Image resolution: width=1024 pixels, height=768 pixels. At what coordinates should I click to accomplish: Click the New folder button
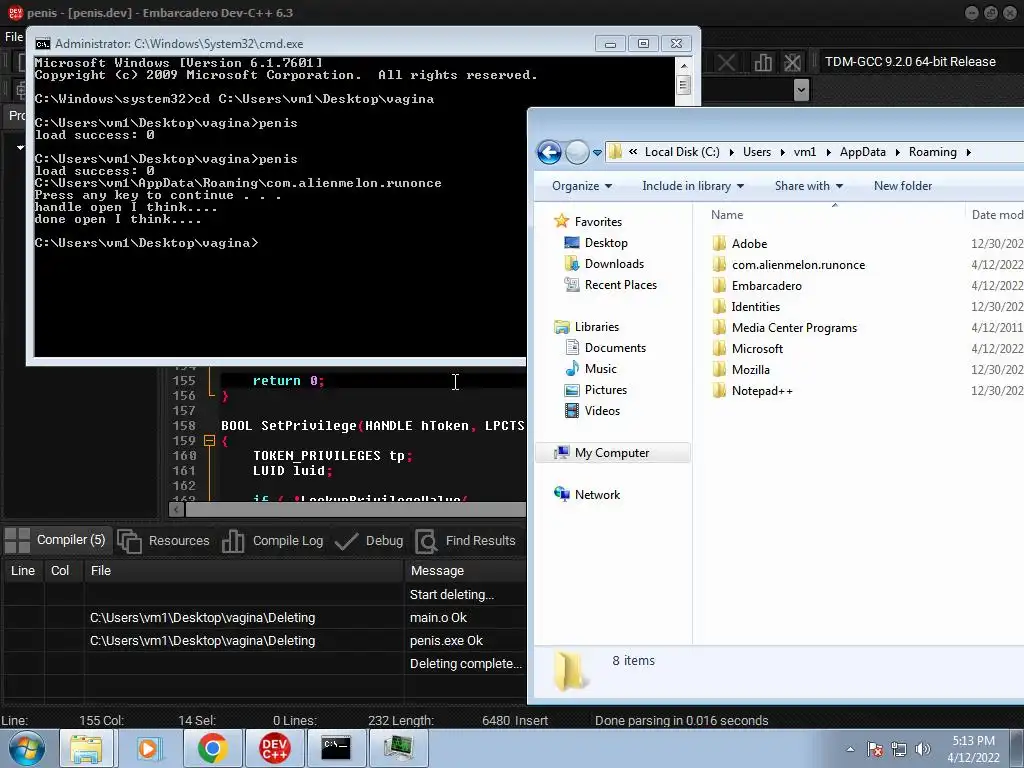pos(903,186)
